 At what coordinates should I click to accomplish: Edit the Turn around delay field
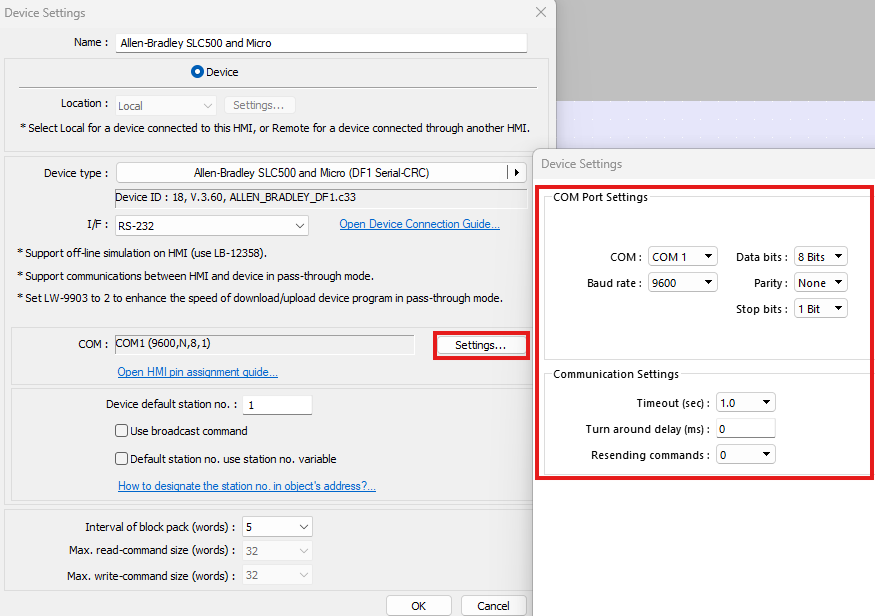coord(746,429)
